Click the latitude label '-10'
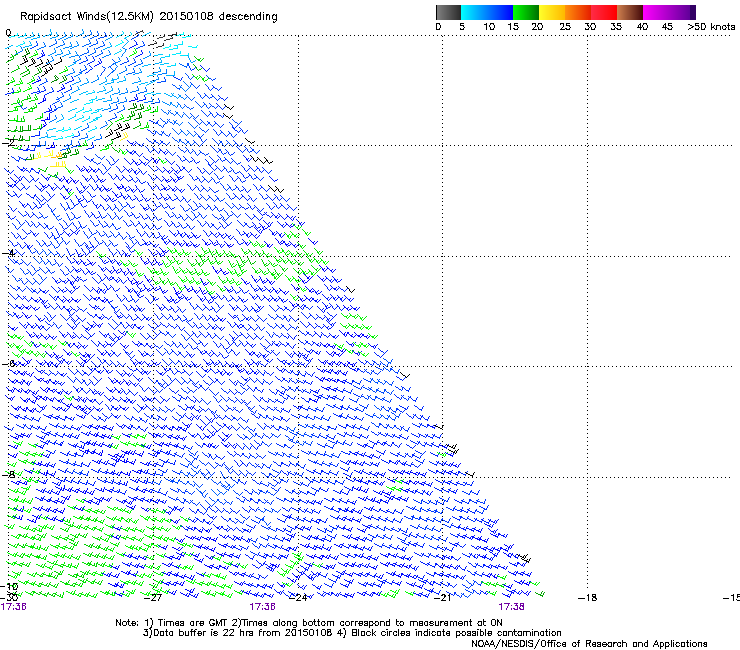 coord(9,586)
